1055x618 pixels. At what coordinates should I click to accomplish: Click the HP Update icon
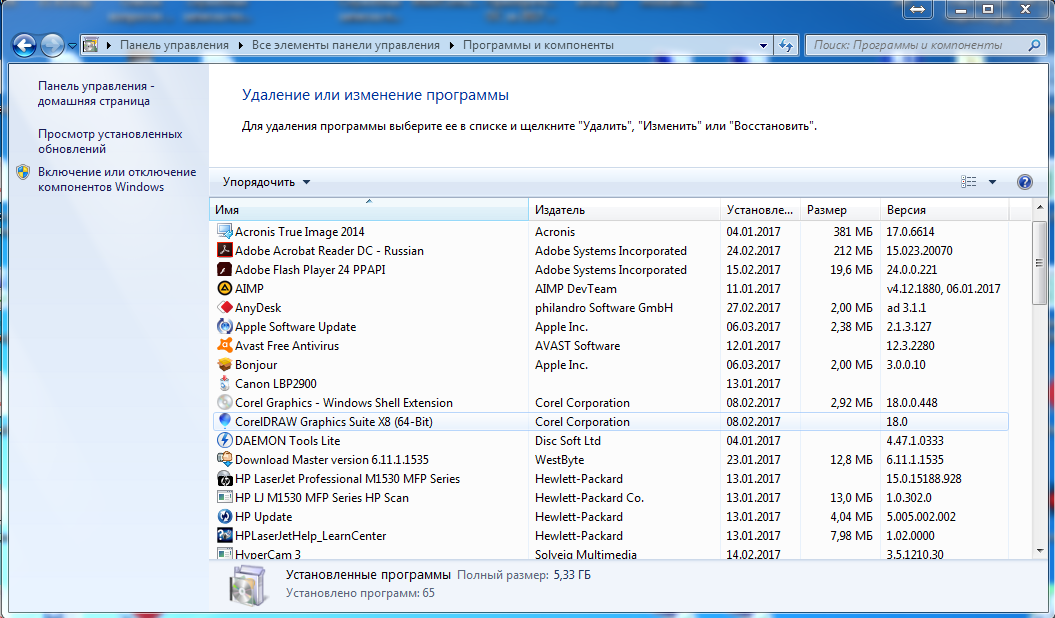(225, 517)
